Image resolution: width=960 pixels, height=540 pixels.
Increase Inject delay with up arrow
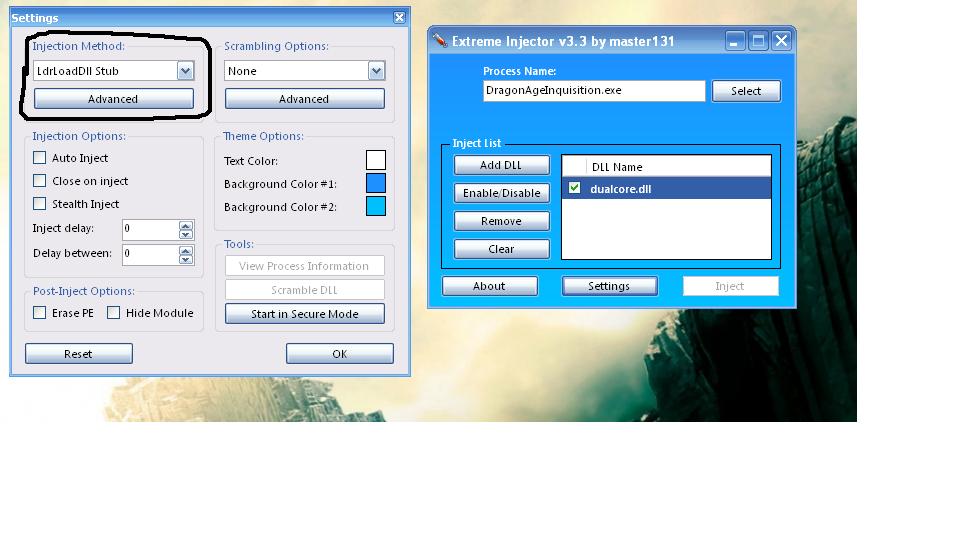186,225
